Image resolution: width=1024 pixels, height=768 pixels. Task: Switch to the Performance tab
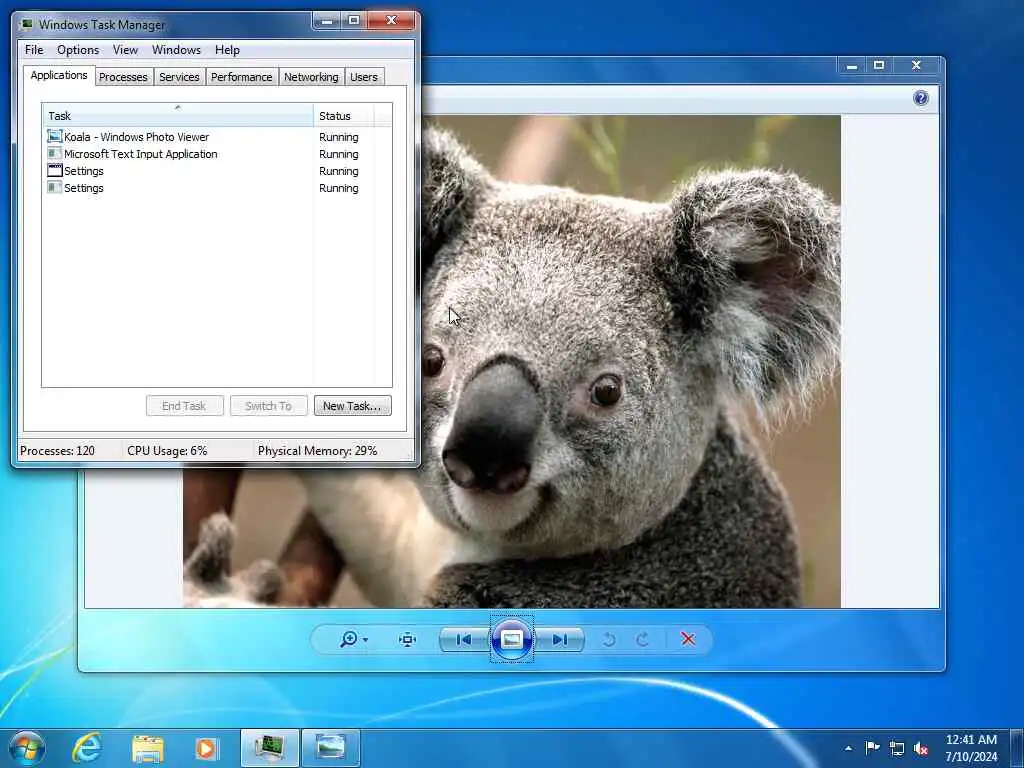pyautogui.click(x=242, y=77)
